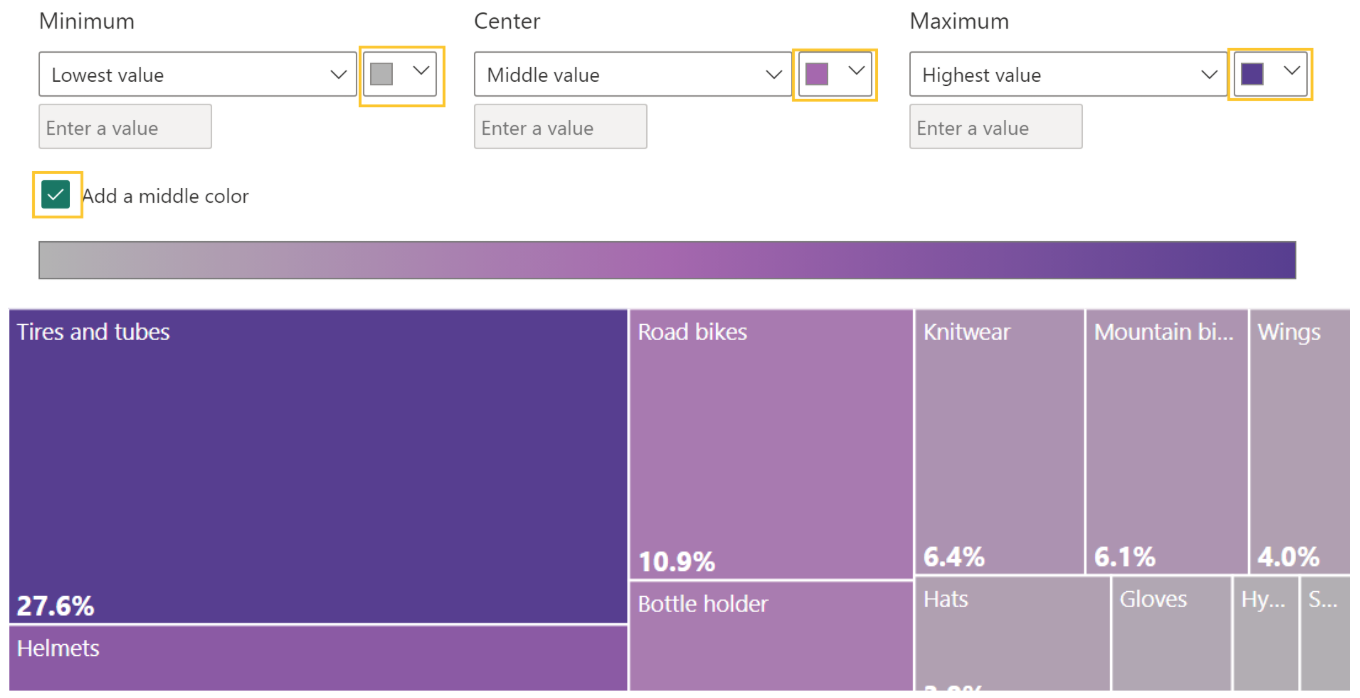
Task: Select the Road bikes treemap tile
Action: 771,444
